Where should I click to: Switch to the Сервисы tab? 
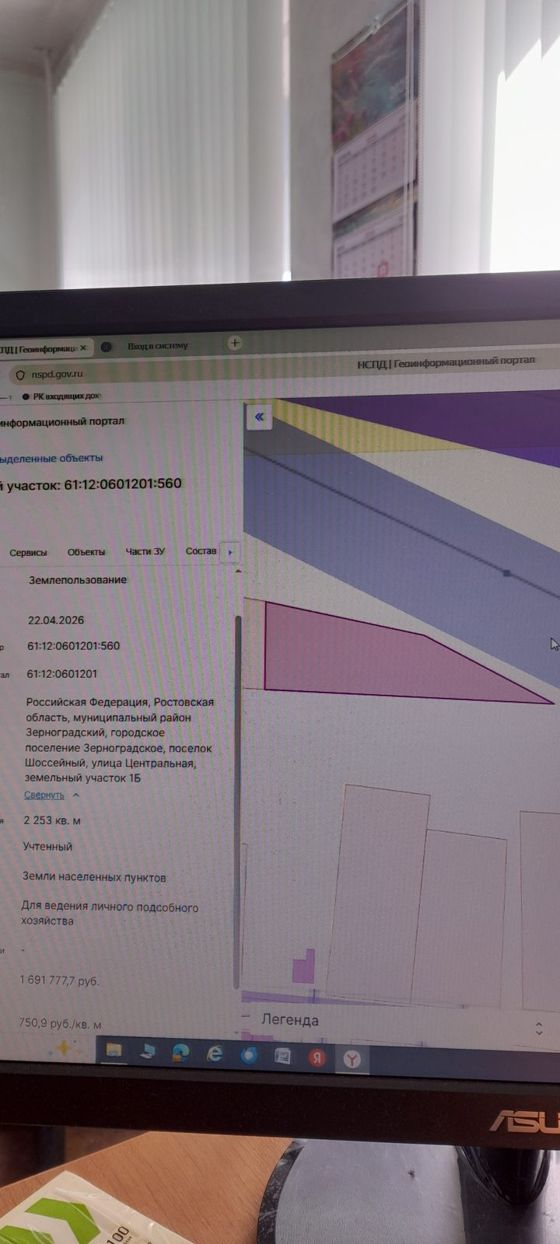(28, 552)
